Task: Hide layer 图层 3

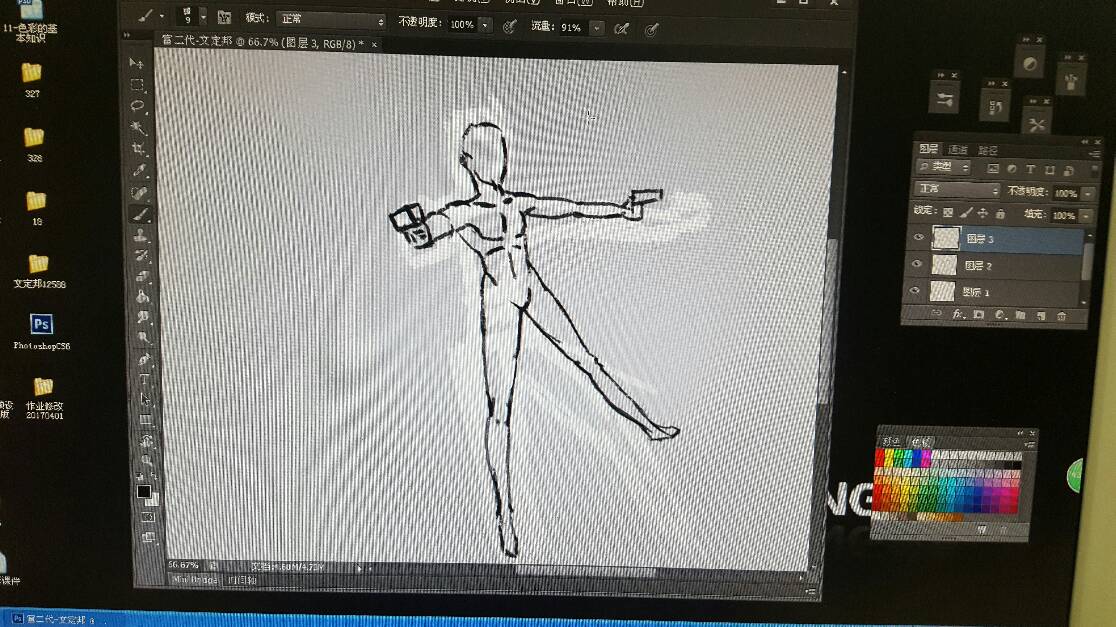Action: click(918, 237)
